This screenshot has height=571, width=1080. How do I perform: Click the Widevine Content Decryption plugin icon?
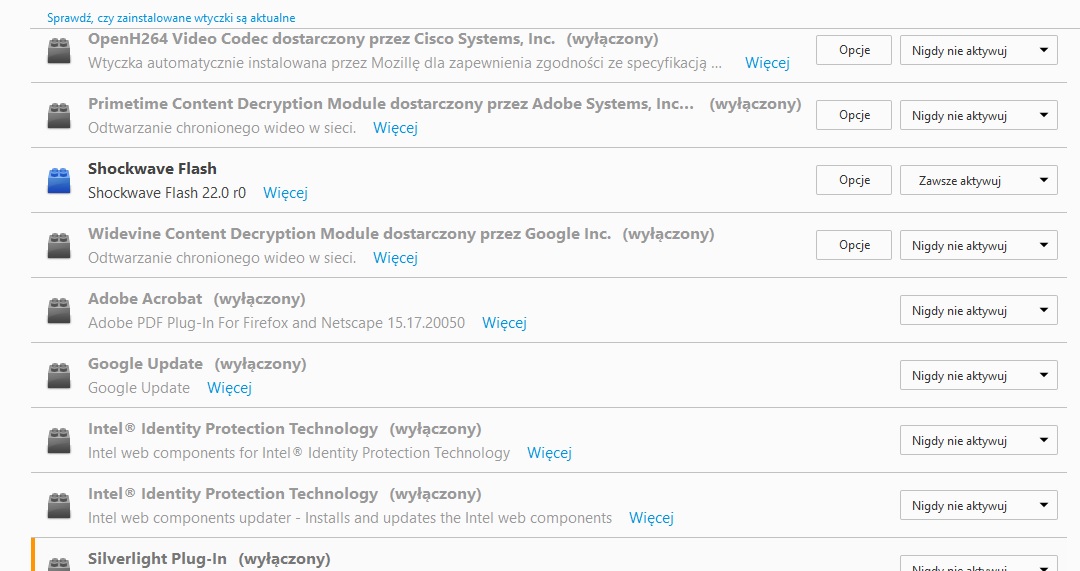click(59, 246)
